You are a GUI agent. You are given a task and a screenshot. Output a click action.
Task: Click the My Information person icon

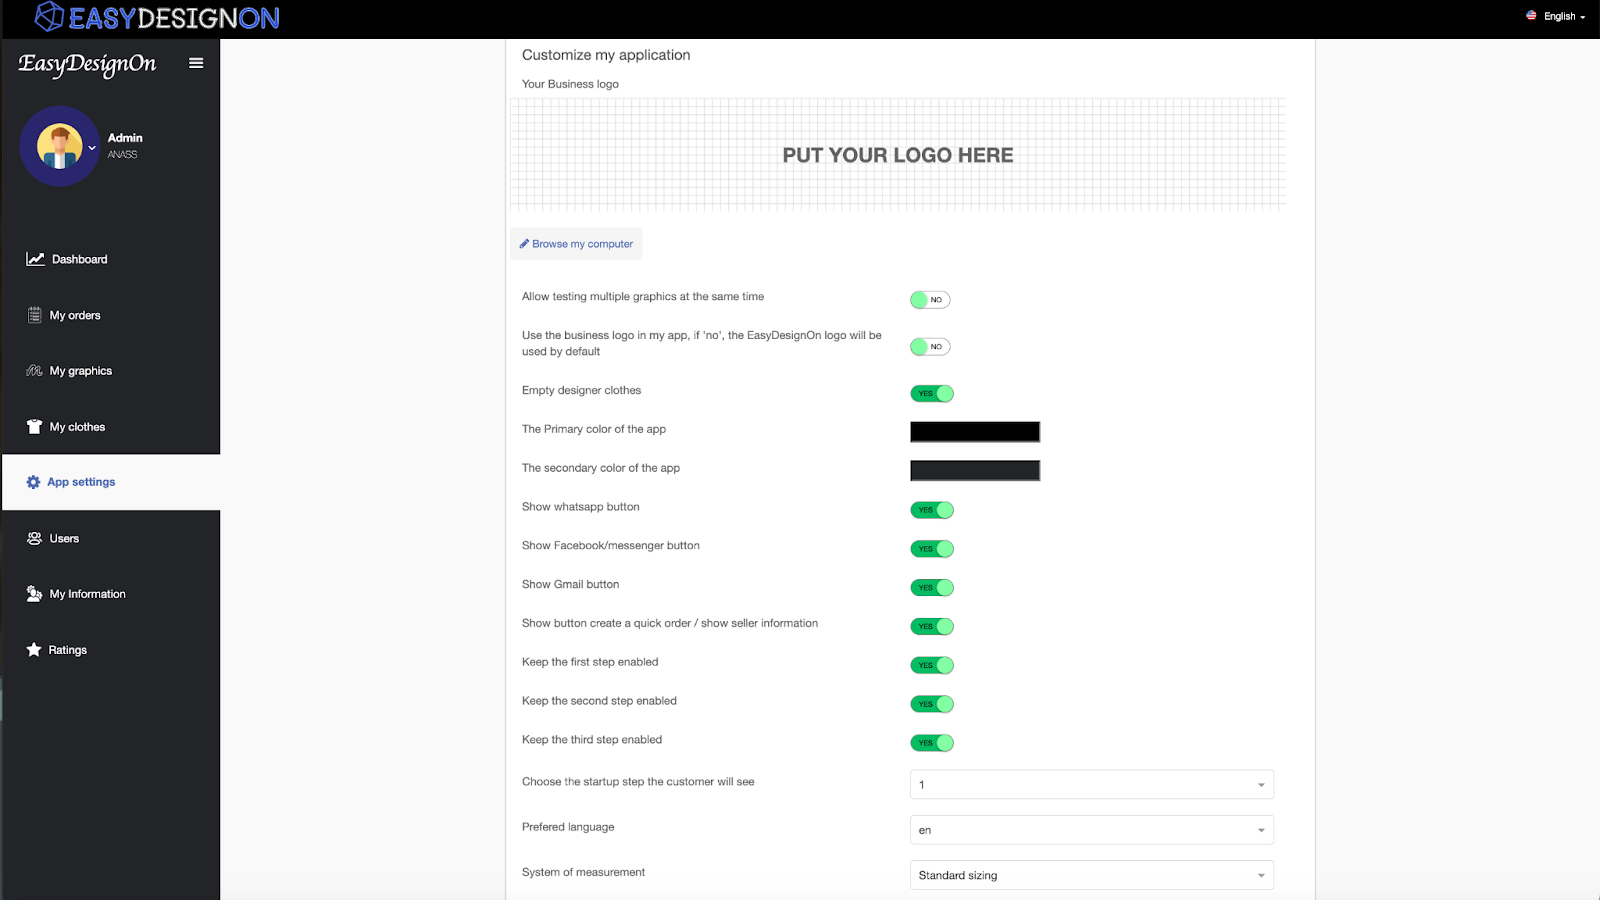point(34,594)
